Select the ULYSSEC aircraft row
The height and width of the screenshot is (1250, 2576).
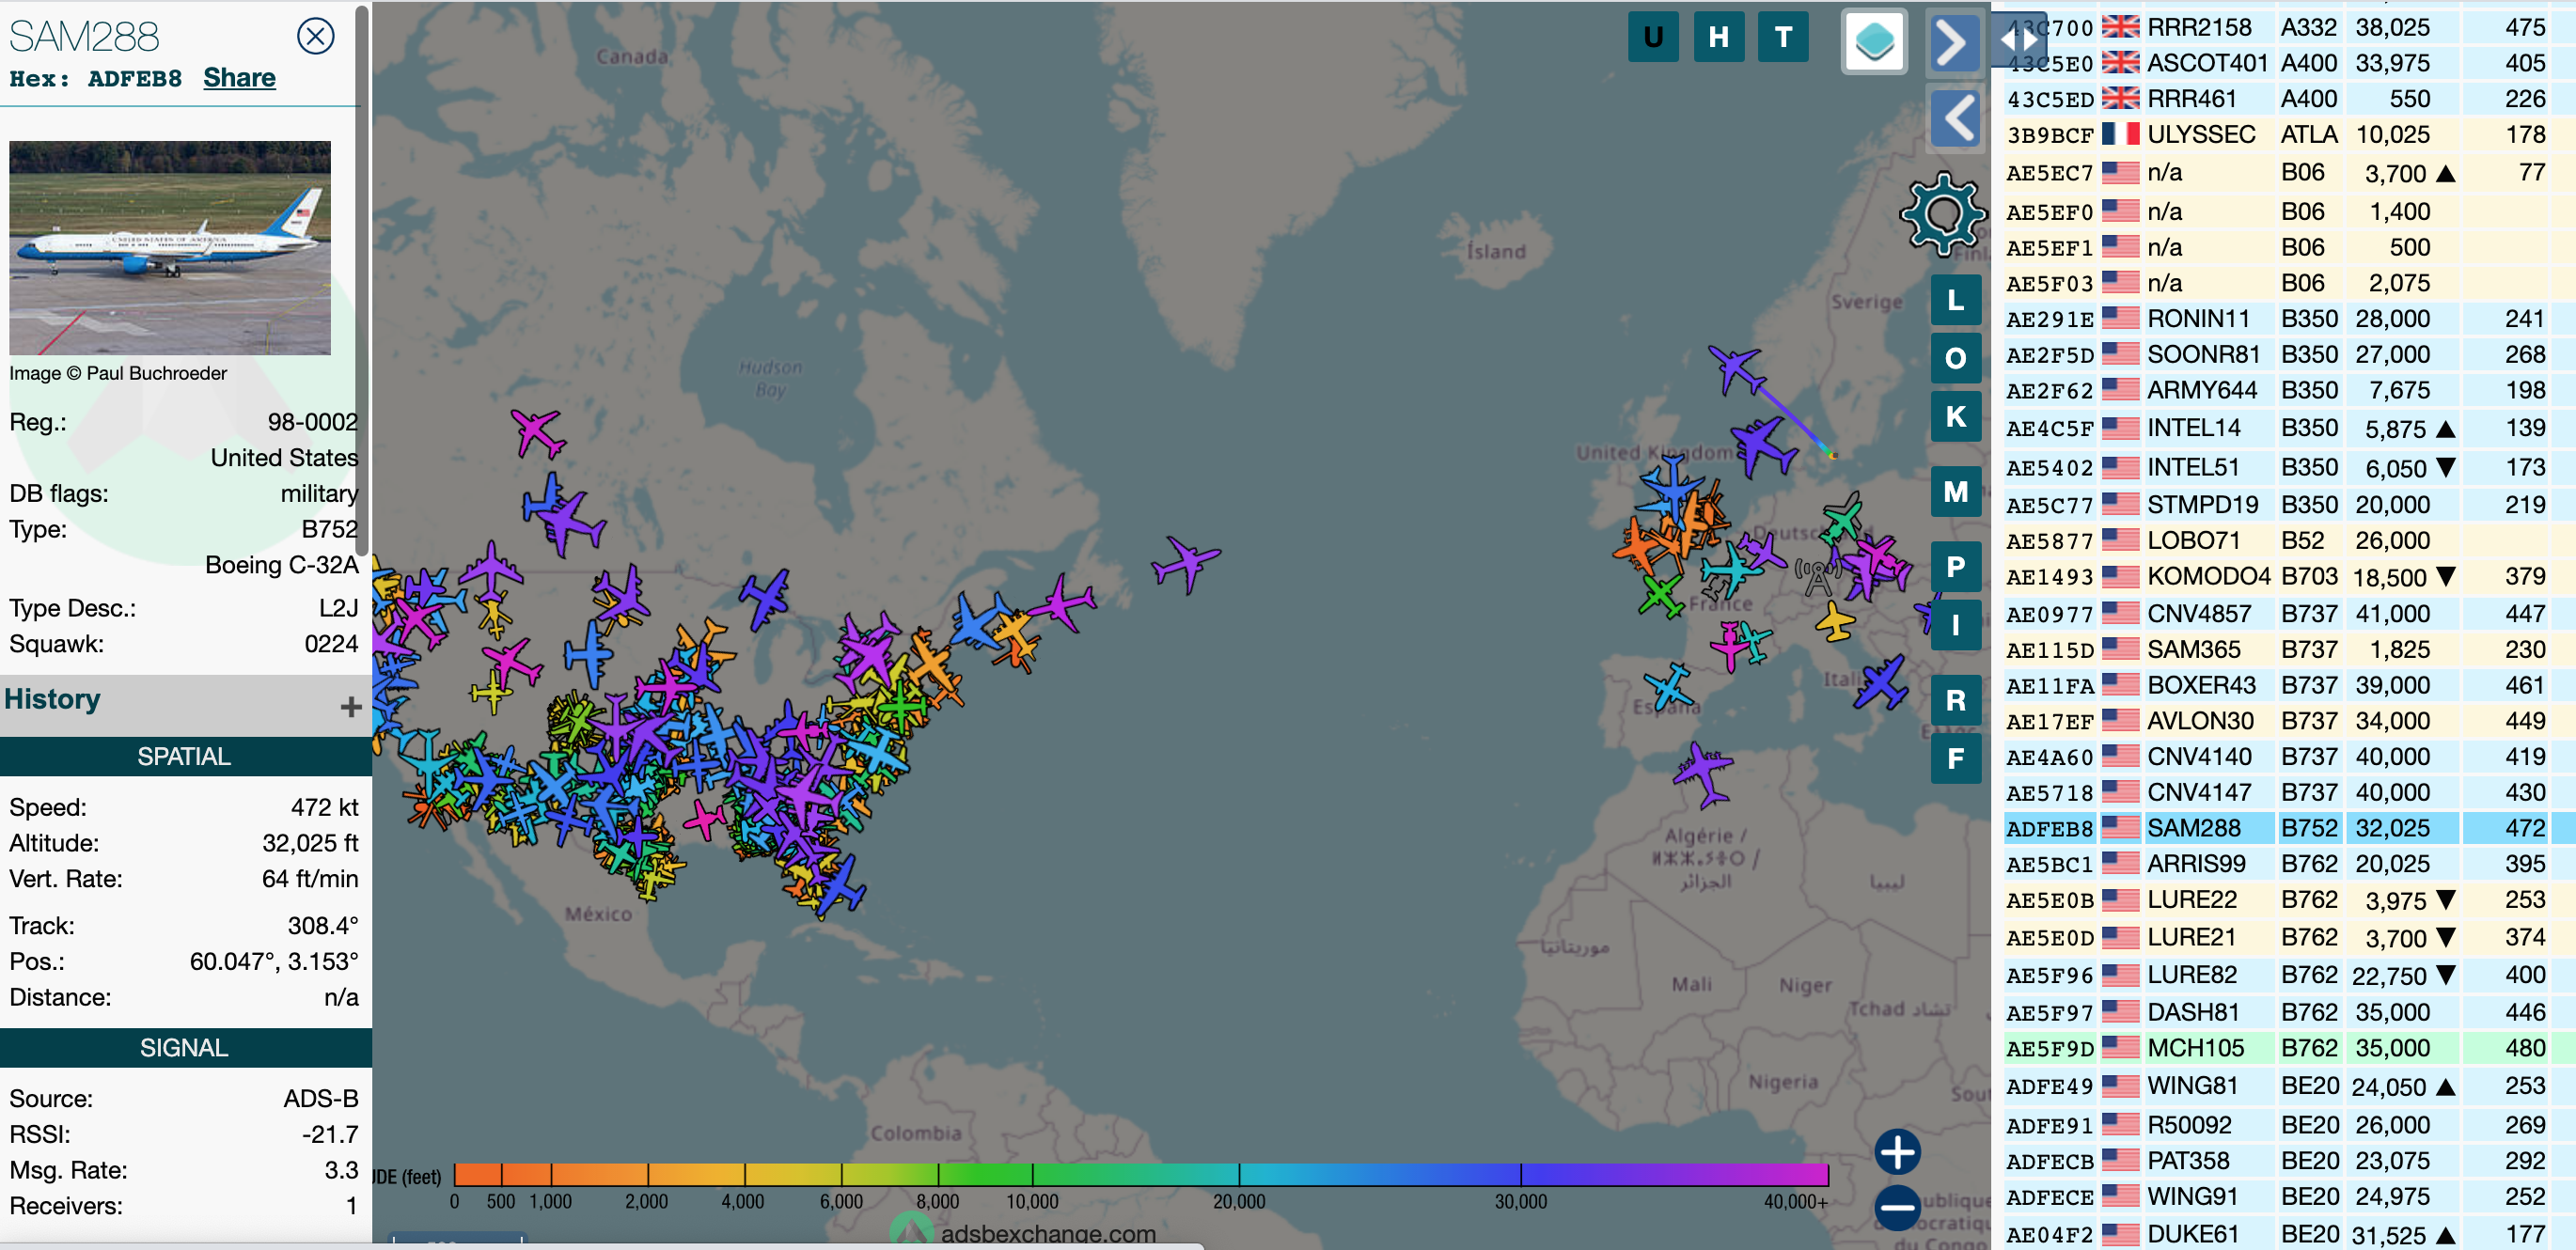click(2288, 134)
